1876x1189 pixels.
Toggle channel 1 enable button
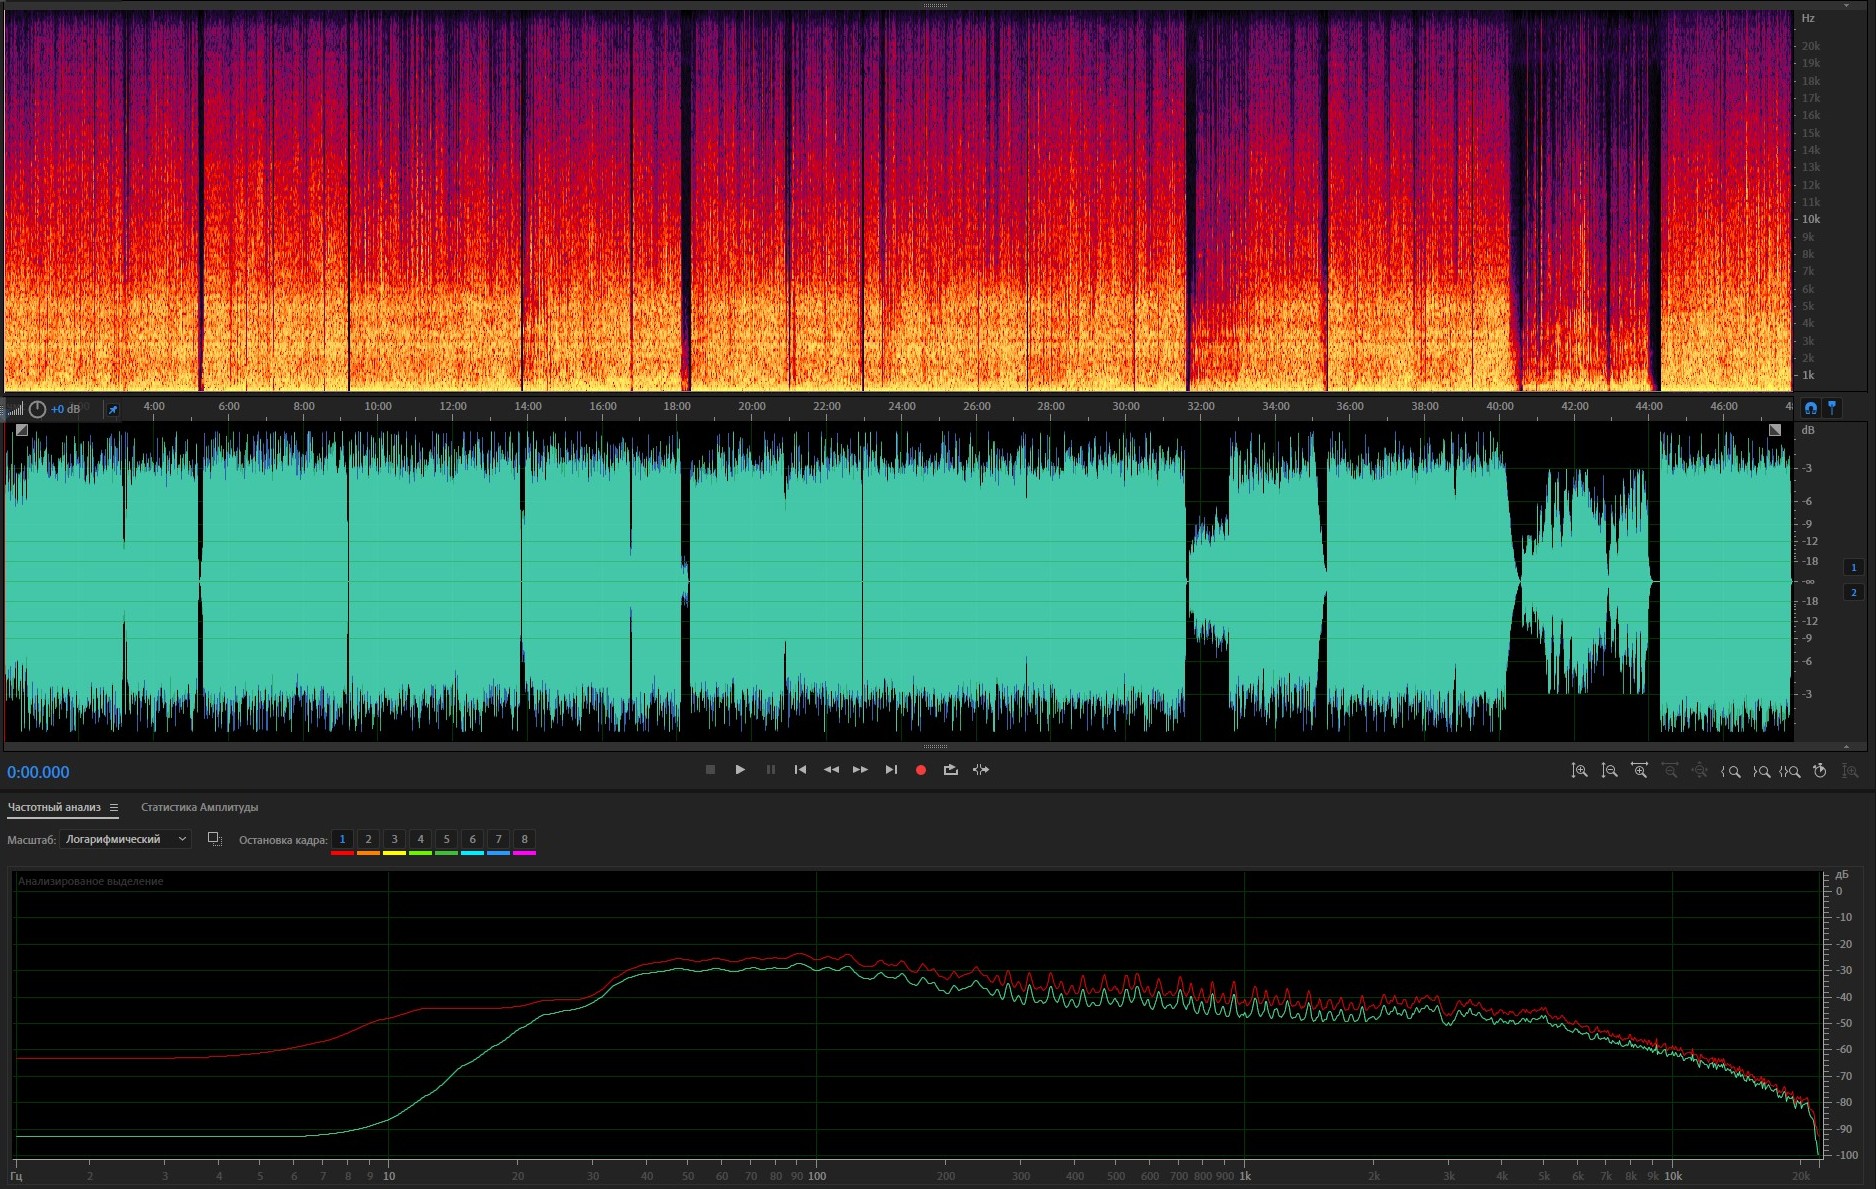[1853, 567]
